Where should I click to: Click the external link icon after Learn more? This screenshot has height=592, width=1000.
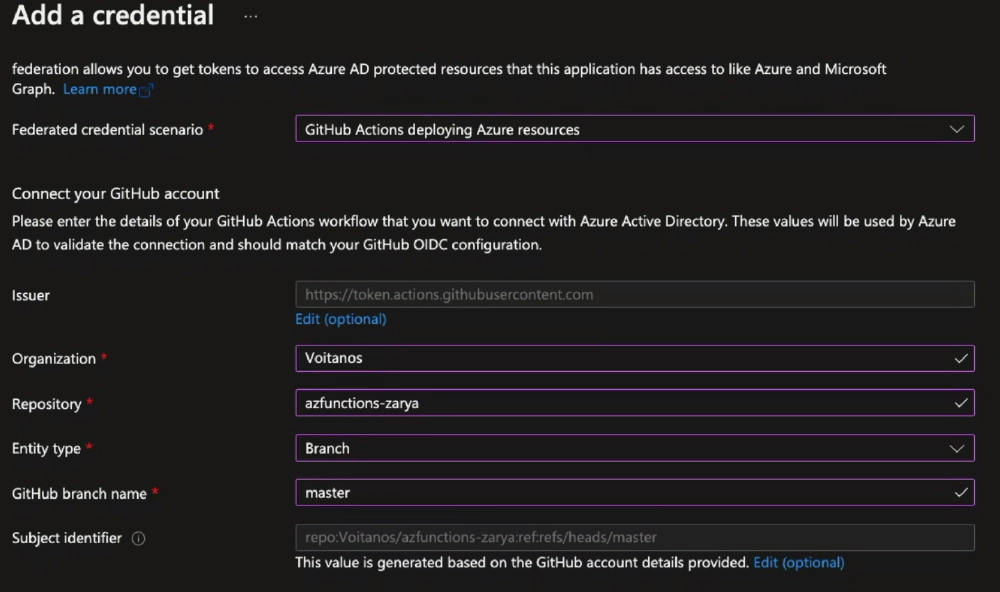point(147,90)
